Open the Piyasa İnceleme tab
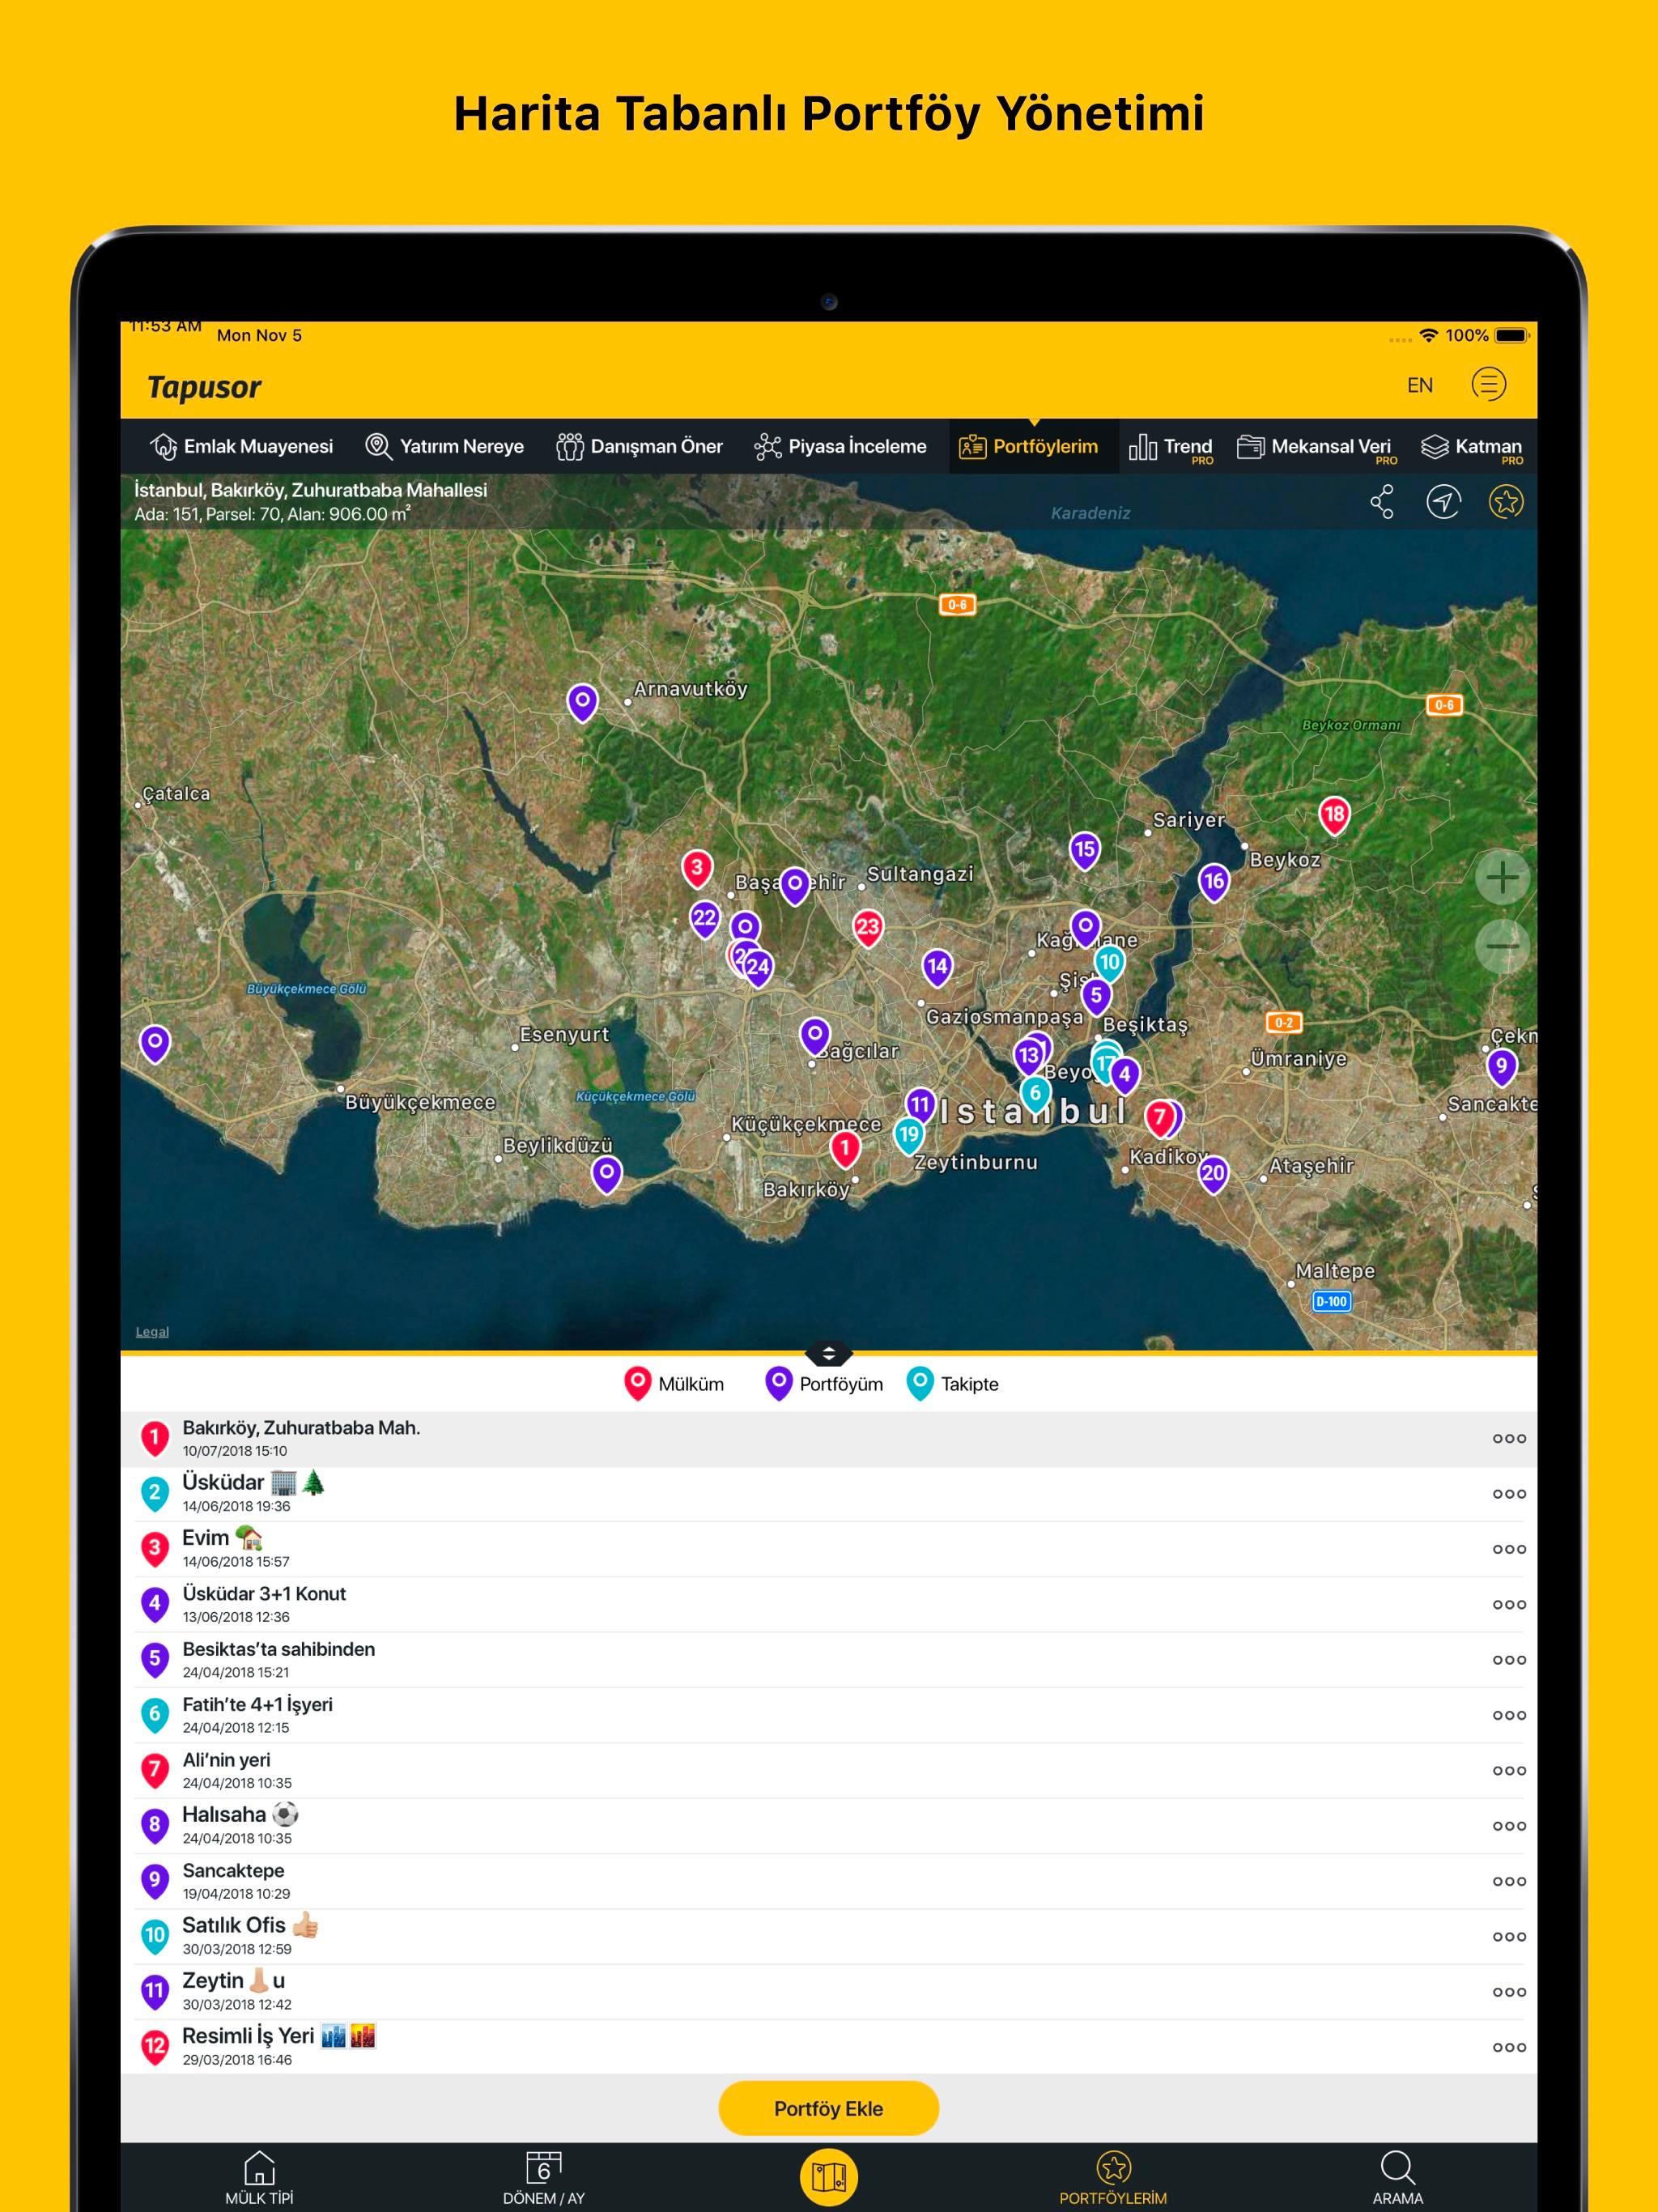Image resolution: width=1658 pixels, height=2212 pixels. (x=840, y=447)
